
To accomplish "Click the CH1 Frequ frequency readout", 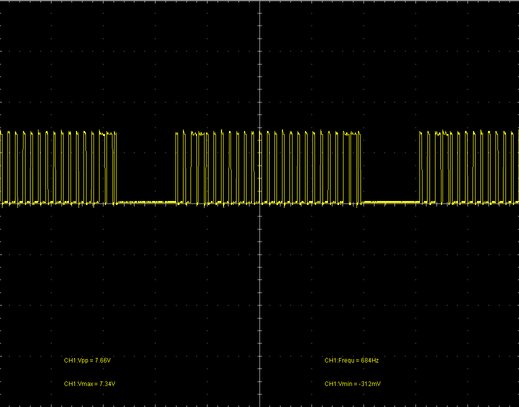I will coord(351,361).
